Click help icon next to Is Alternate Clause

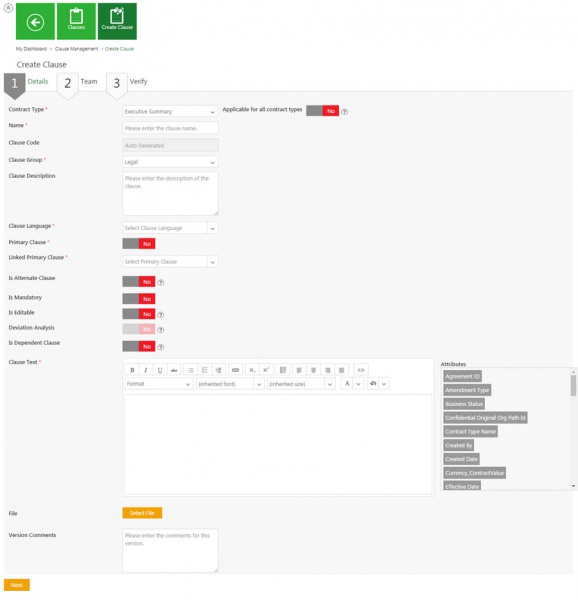[161, 282]
